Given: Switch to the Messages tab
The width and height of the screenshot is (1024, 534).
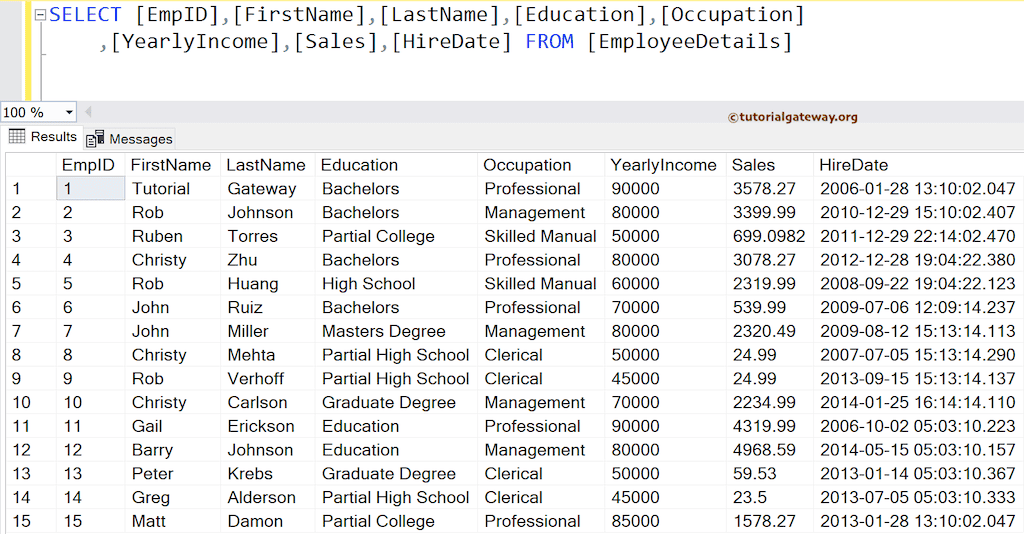Looking at the screenshot, I should (x=129, y=138).
